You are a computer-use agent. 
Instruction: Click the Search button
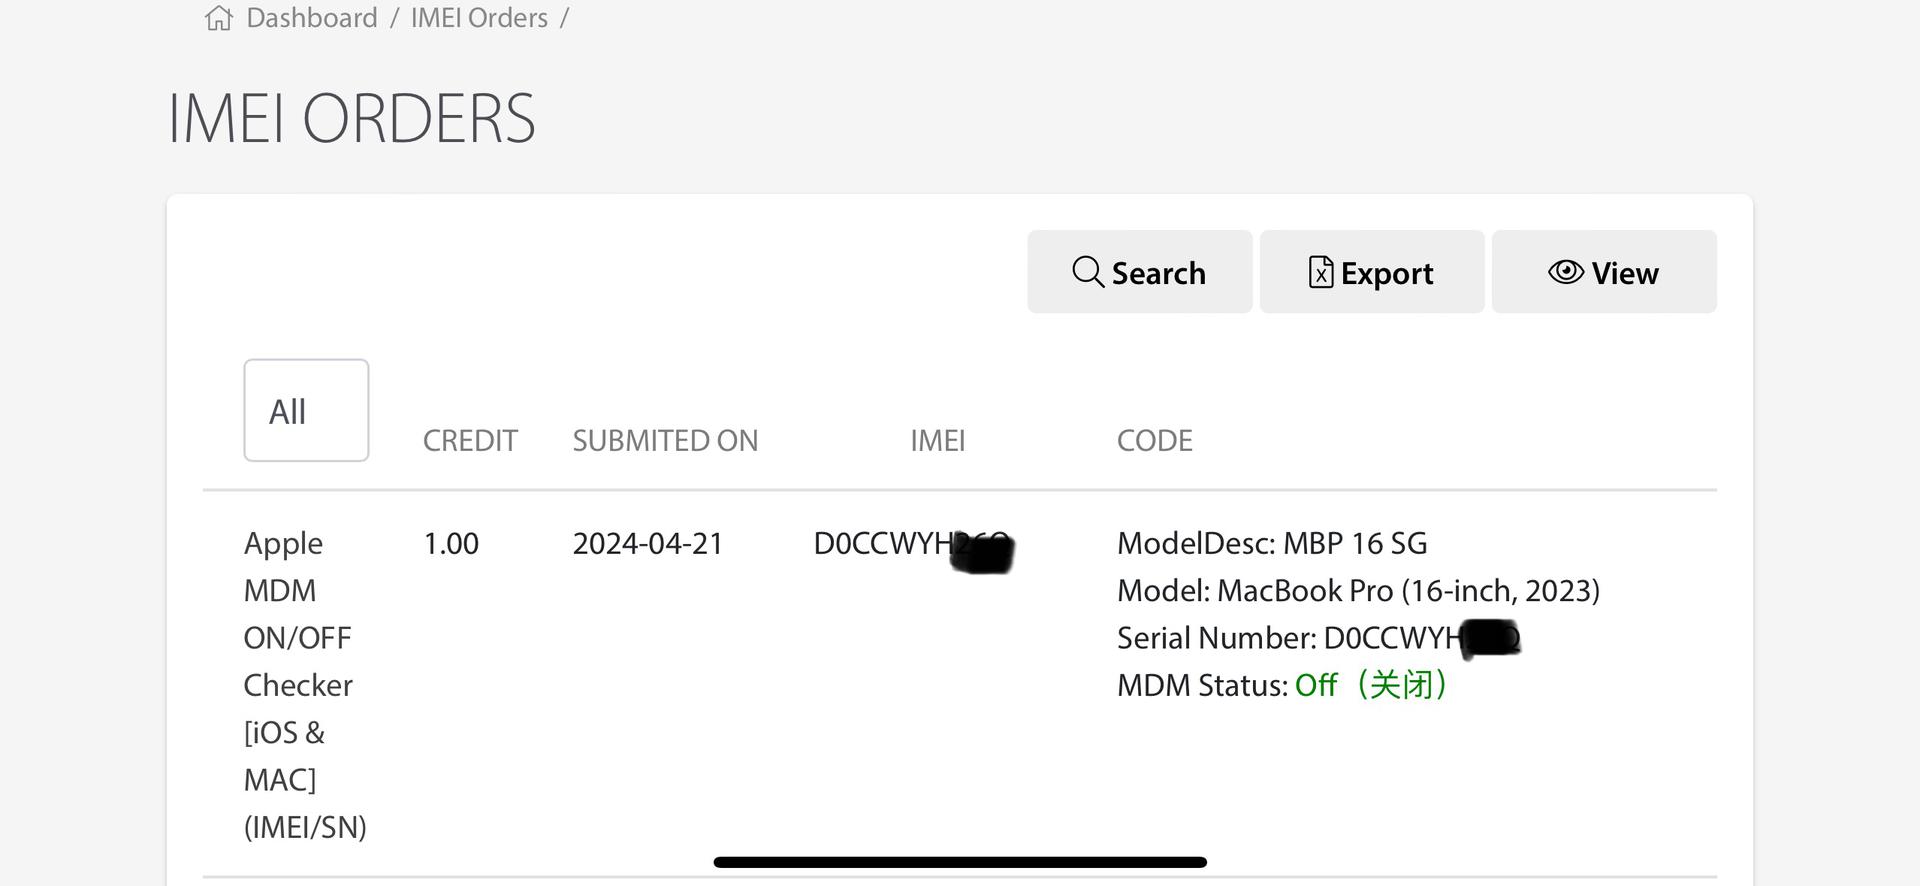(x=1140, y=272)
